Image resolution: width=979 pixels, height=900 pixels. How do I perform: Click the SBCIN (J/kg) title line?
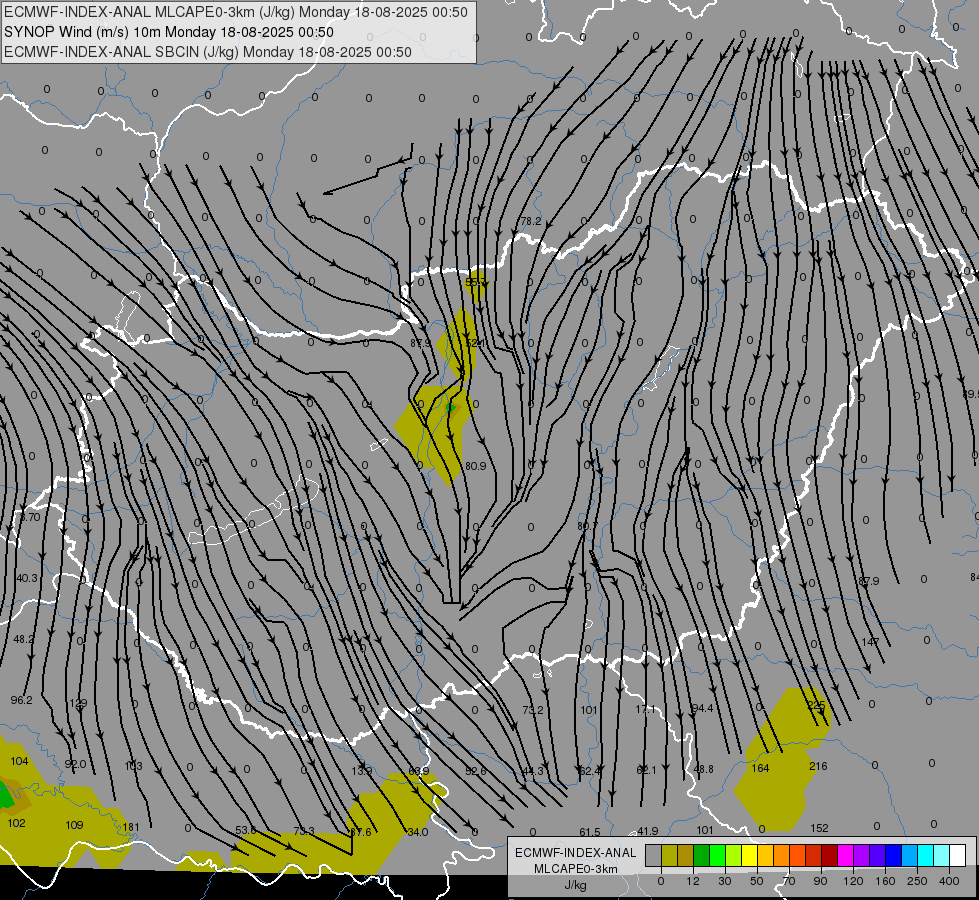208,52
